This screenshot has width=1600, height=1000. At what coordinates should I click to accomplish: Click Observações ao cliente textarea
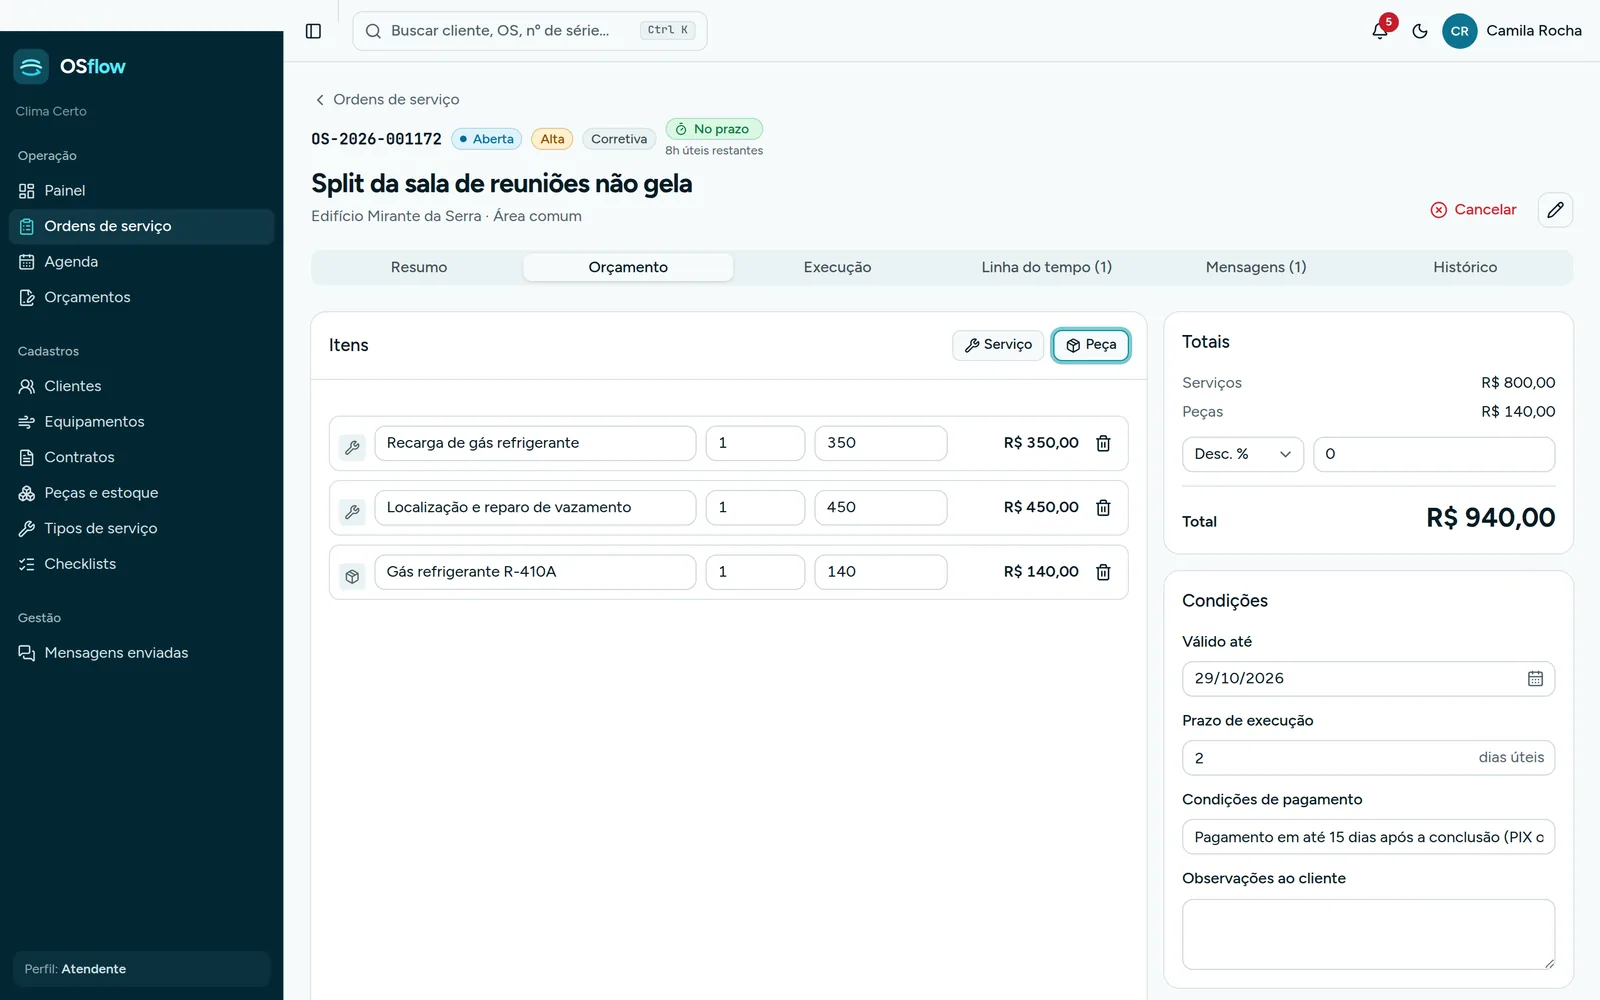(1368, 934)
